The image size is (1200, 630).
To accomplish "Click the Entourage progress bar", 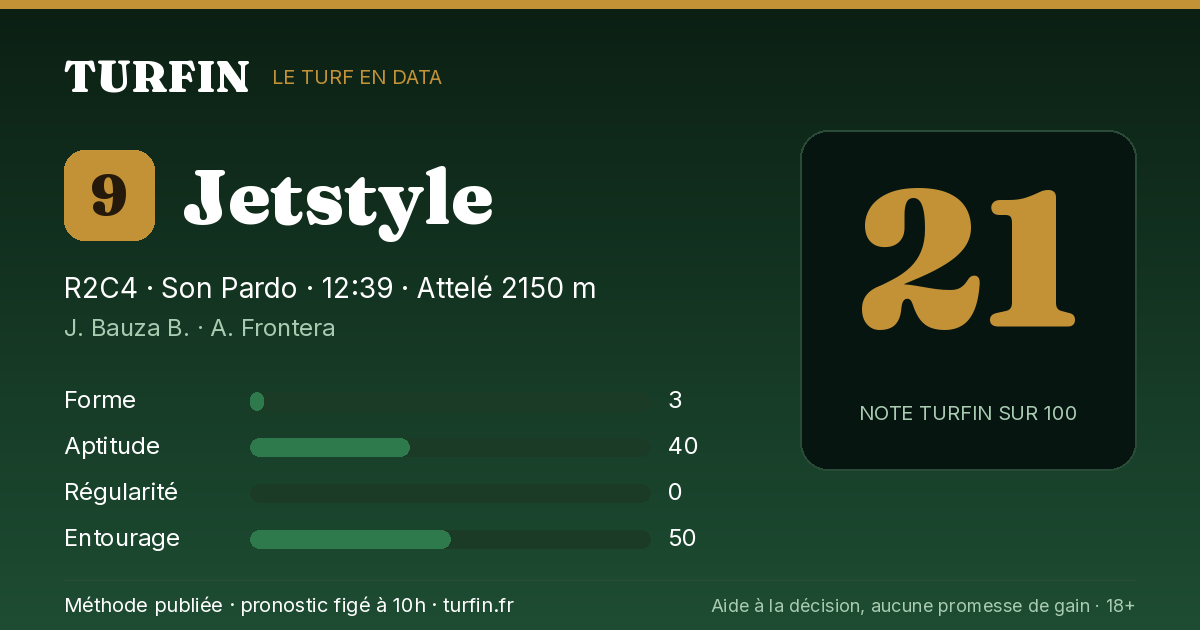I will tap(450, 540).
